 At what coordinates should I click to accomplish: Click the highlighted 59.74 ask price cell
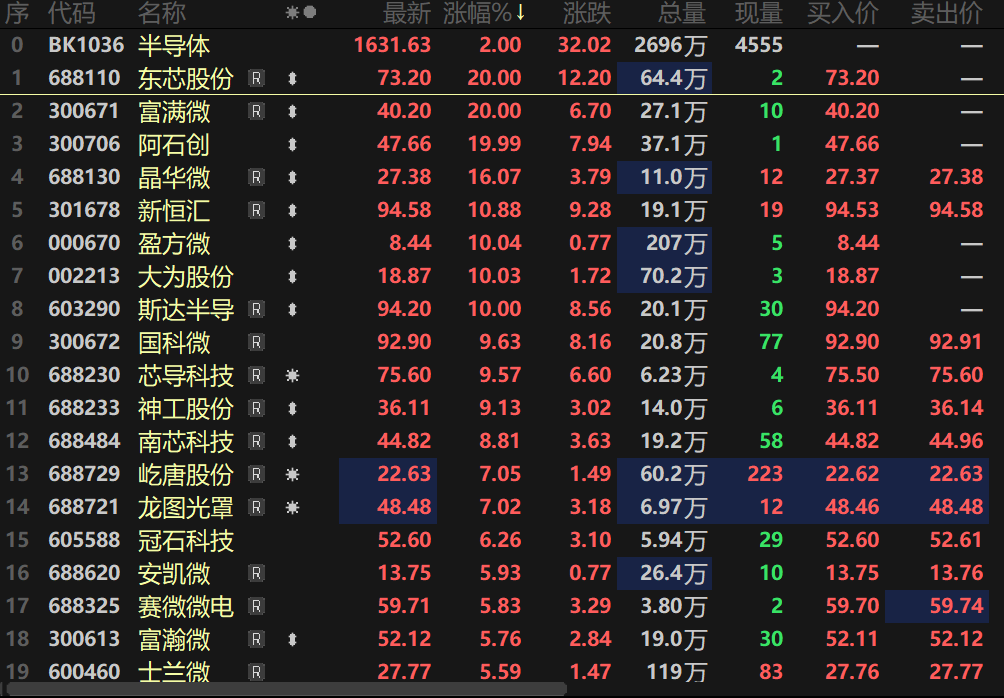point(937,606)
